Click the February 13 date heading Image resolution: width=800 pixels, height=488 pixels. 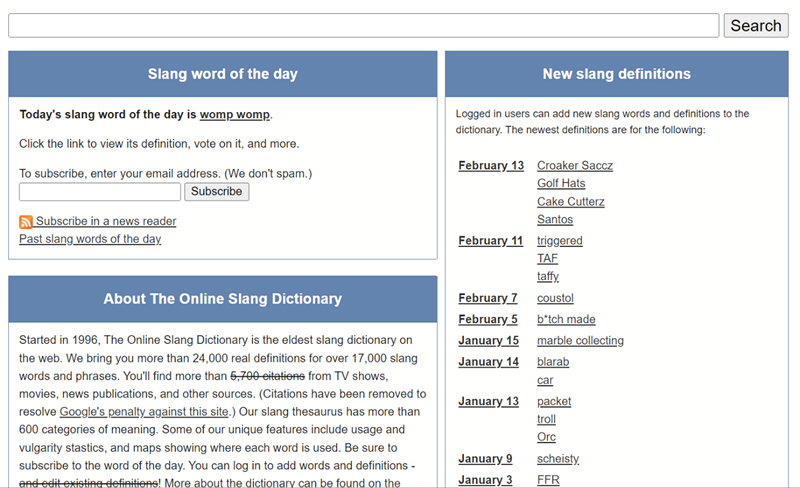click(x=490, y=166)
